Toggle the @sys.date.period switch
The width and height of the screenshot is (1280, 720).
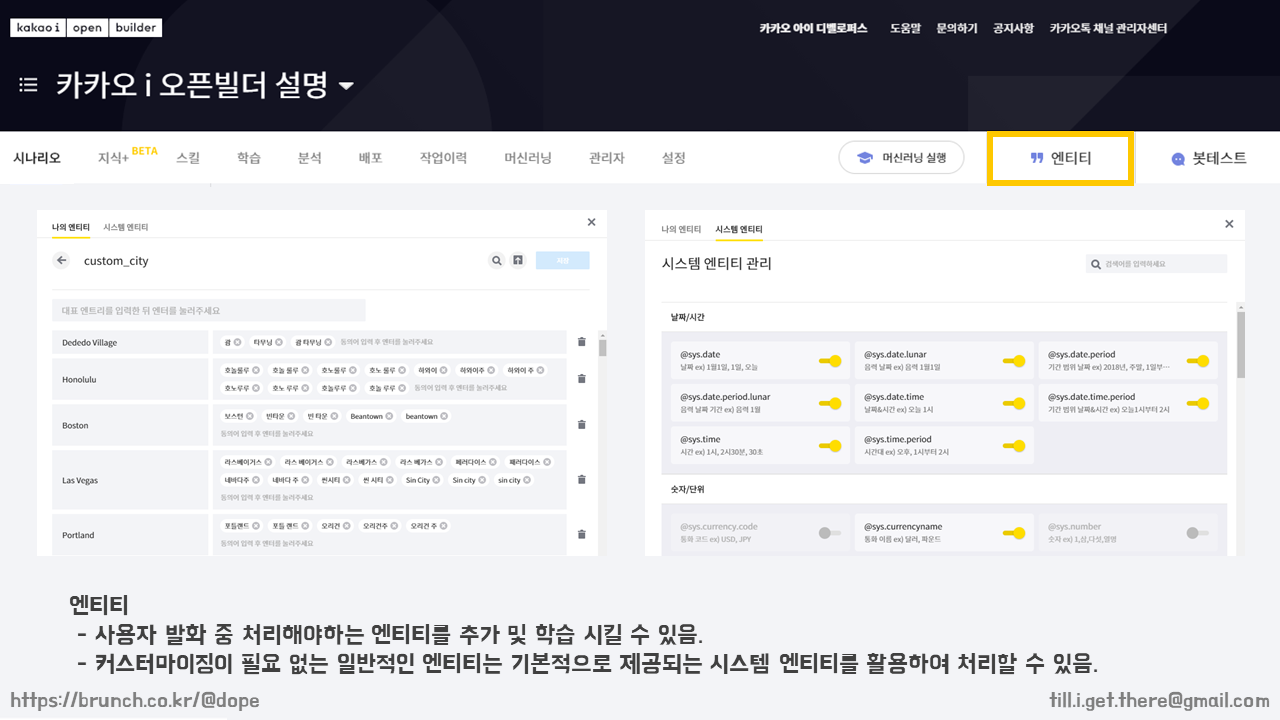coord(1198,361)
